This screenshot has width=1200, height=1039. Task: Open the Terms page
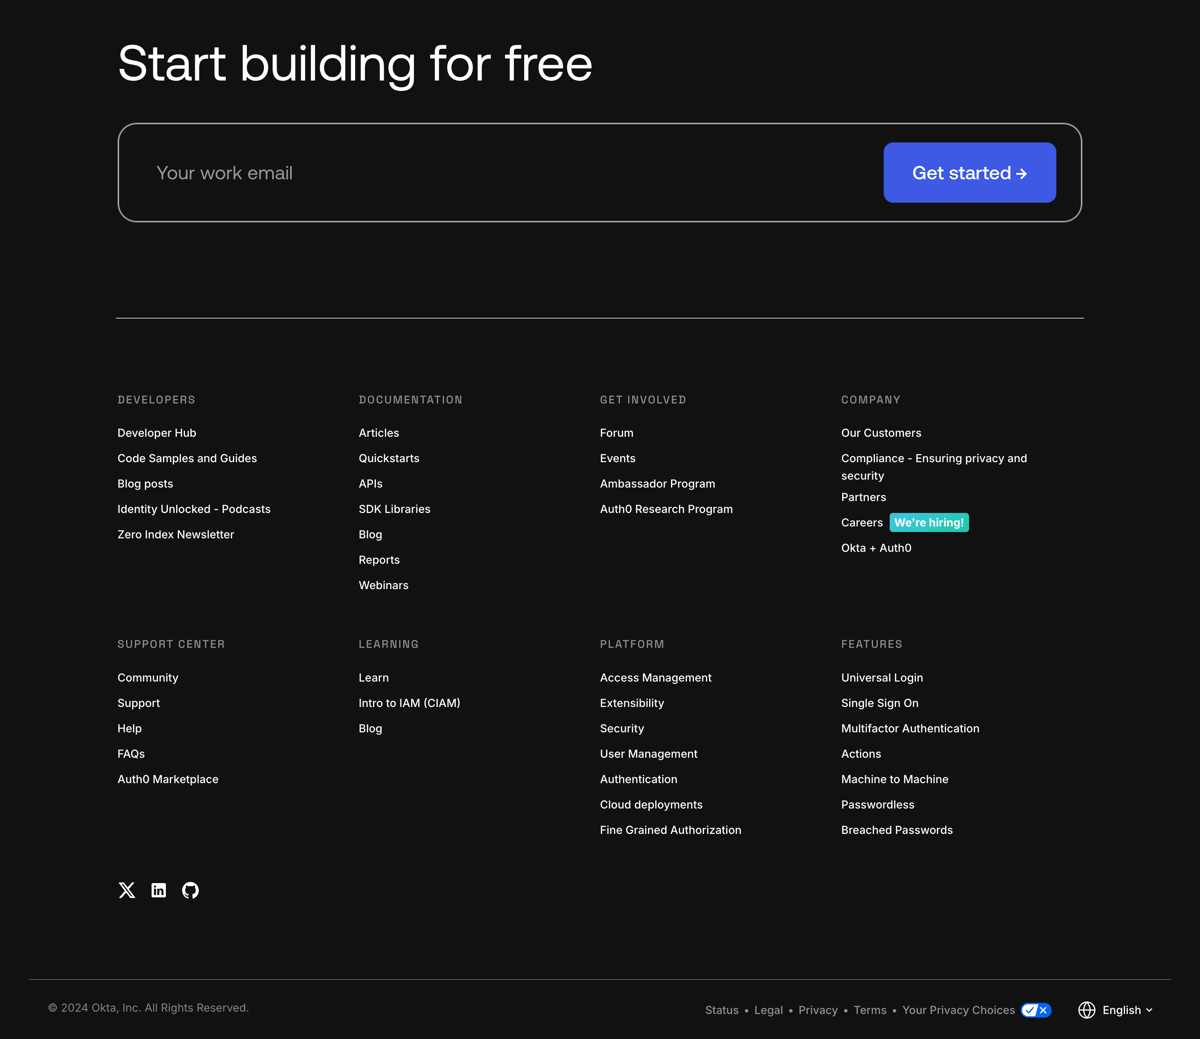tap(869, 1010)
